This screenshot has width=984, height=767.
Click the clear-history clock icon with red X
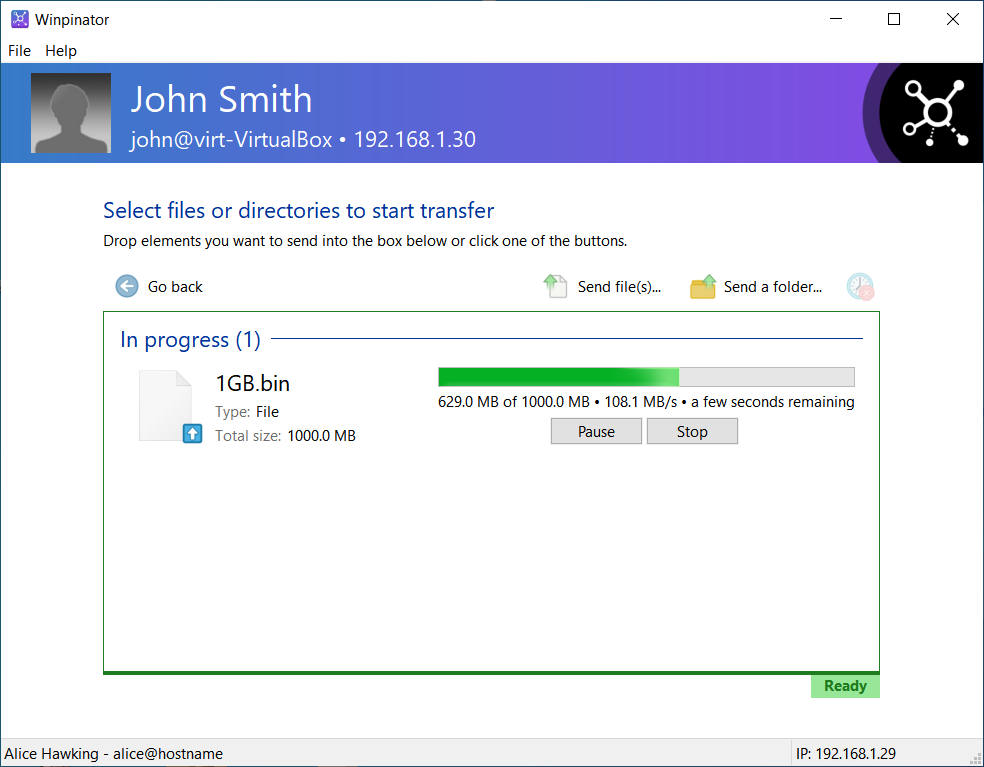(859, 286)
